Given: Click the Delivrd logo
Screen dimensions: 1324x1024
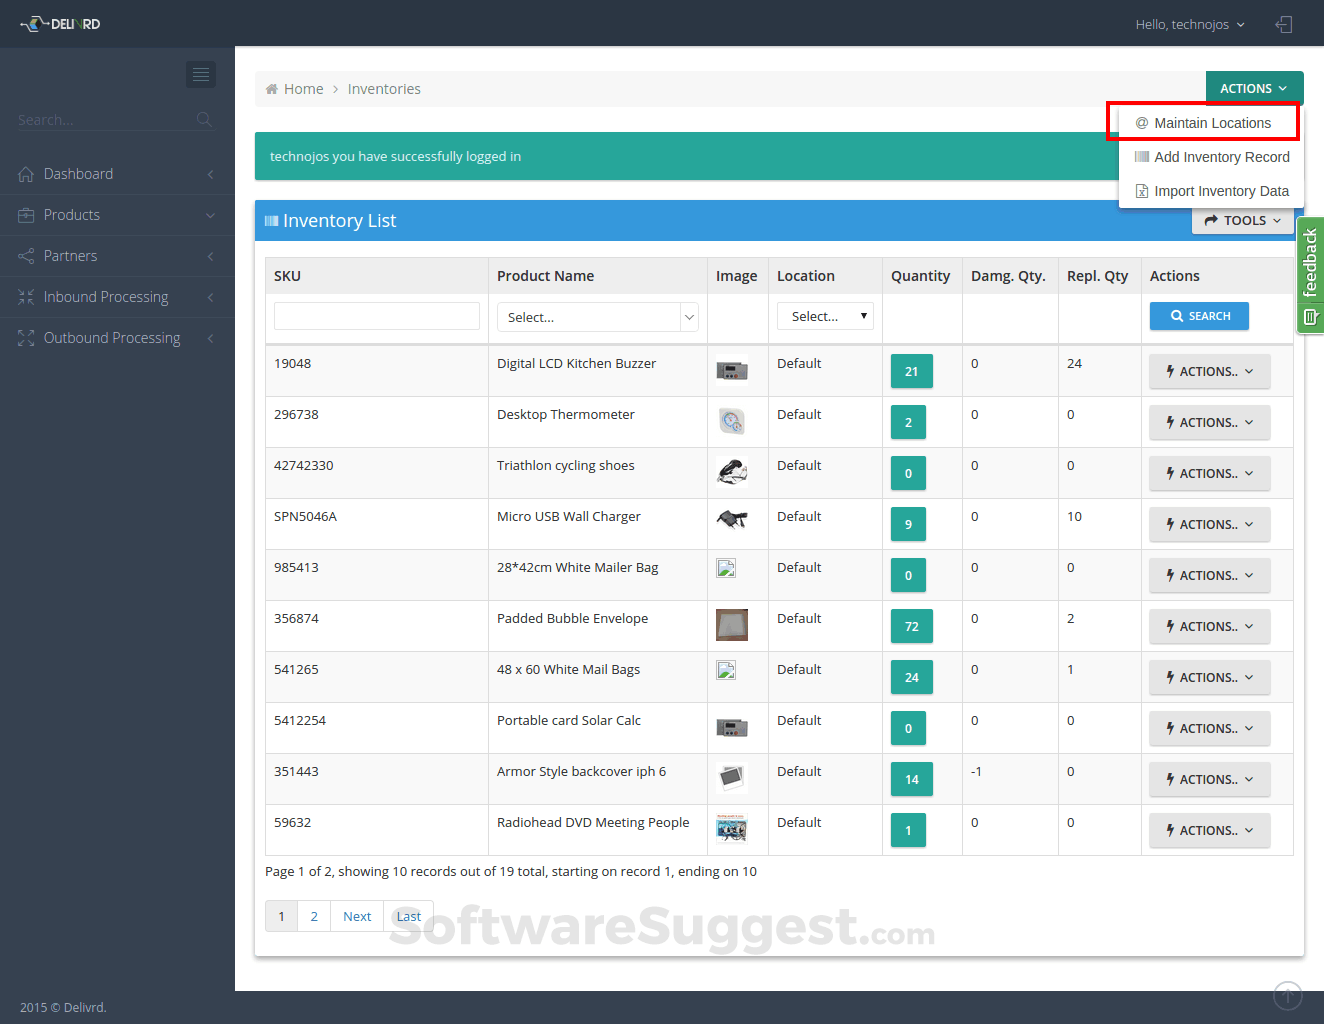Looking at the screenshot, I should click(x=60, y=23).
